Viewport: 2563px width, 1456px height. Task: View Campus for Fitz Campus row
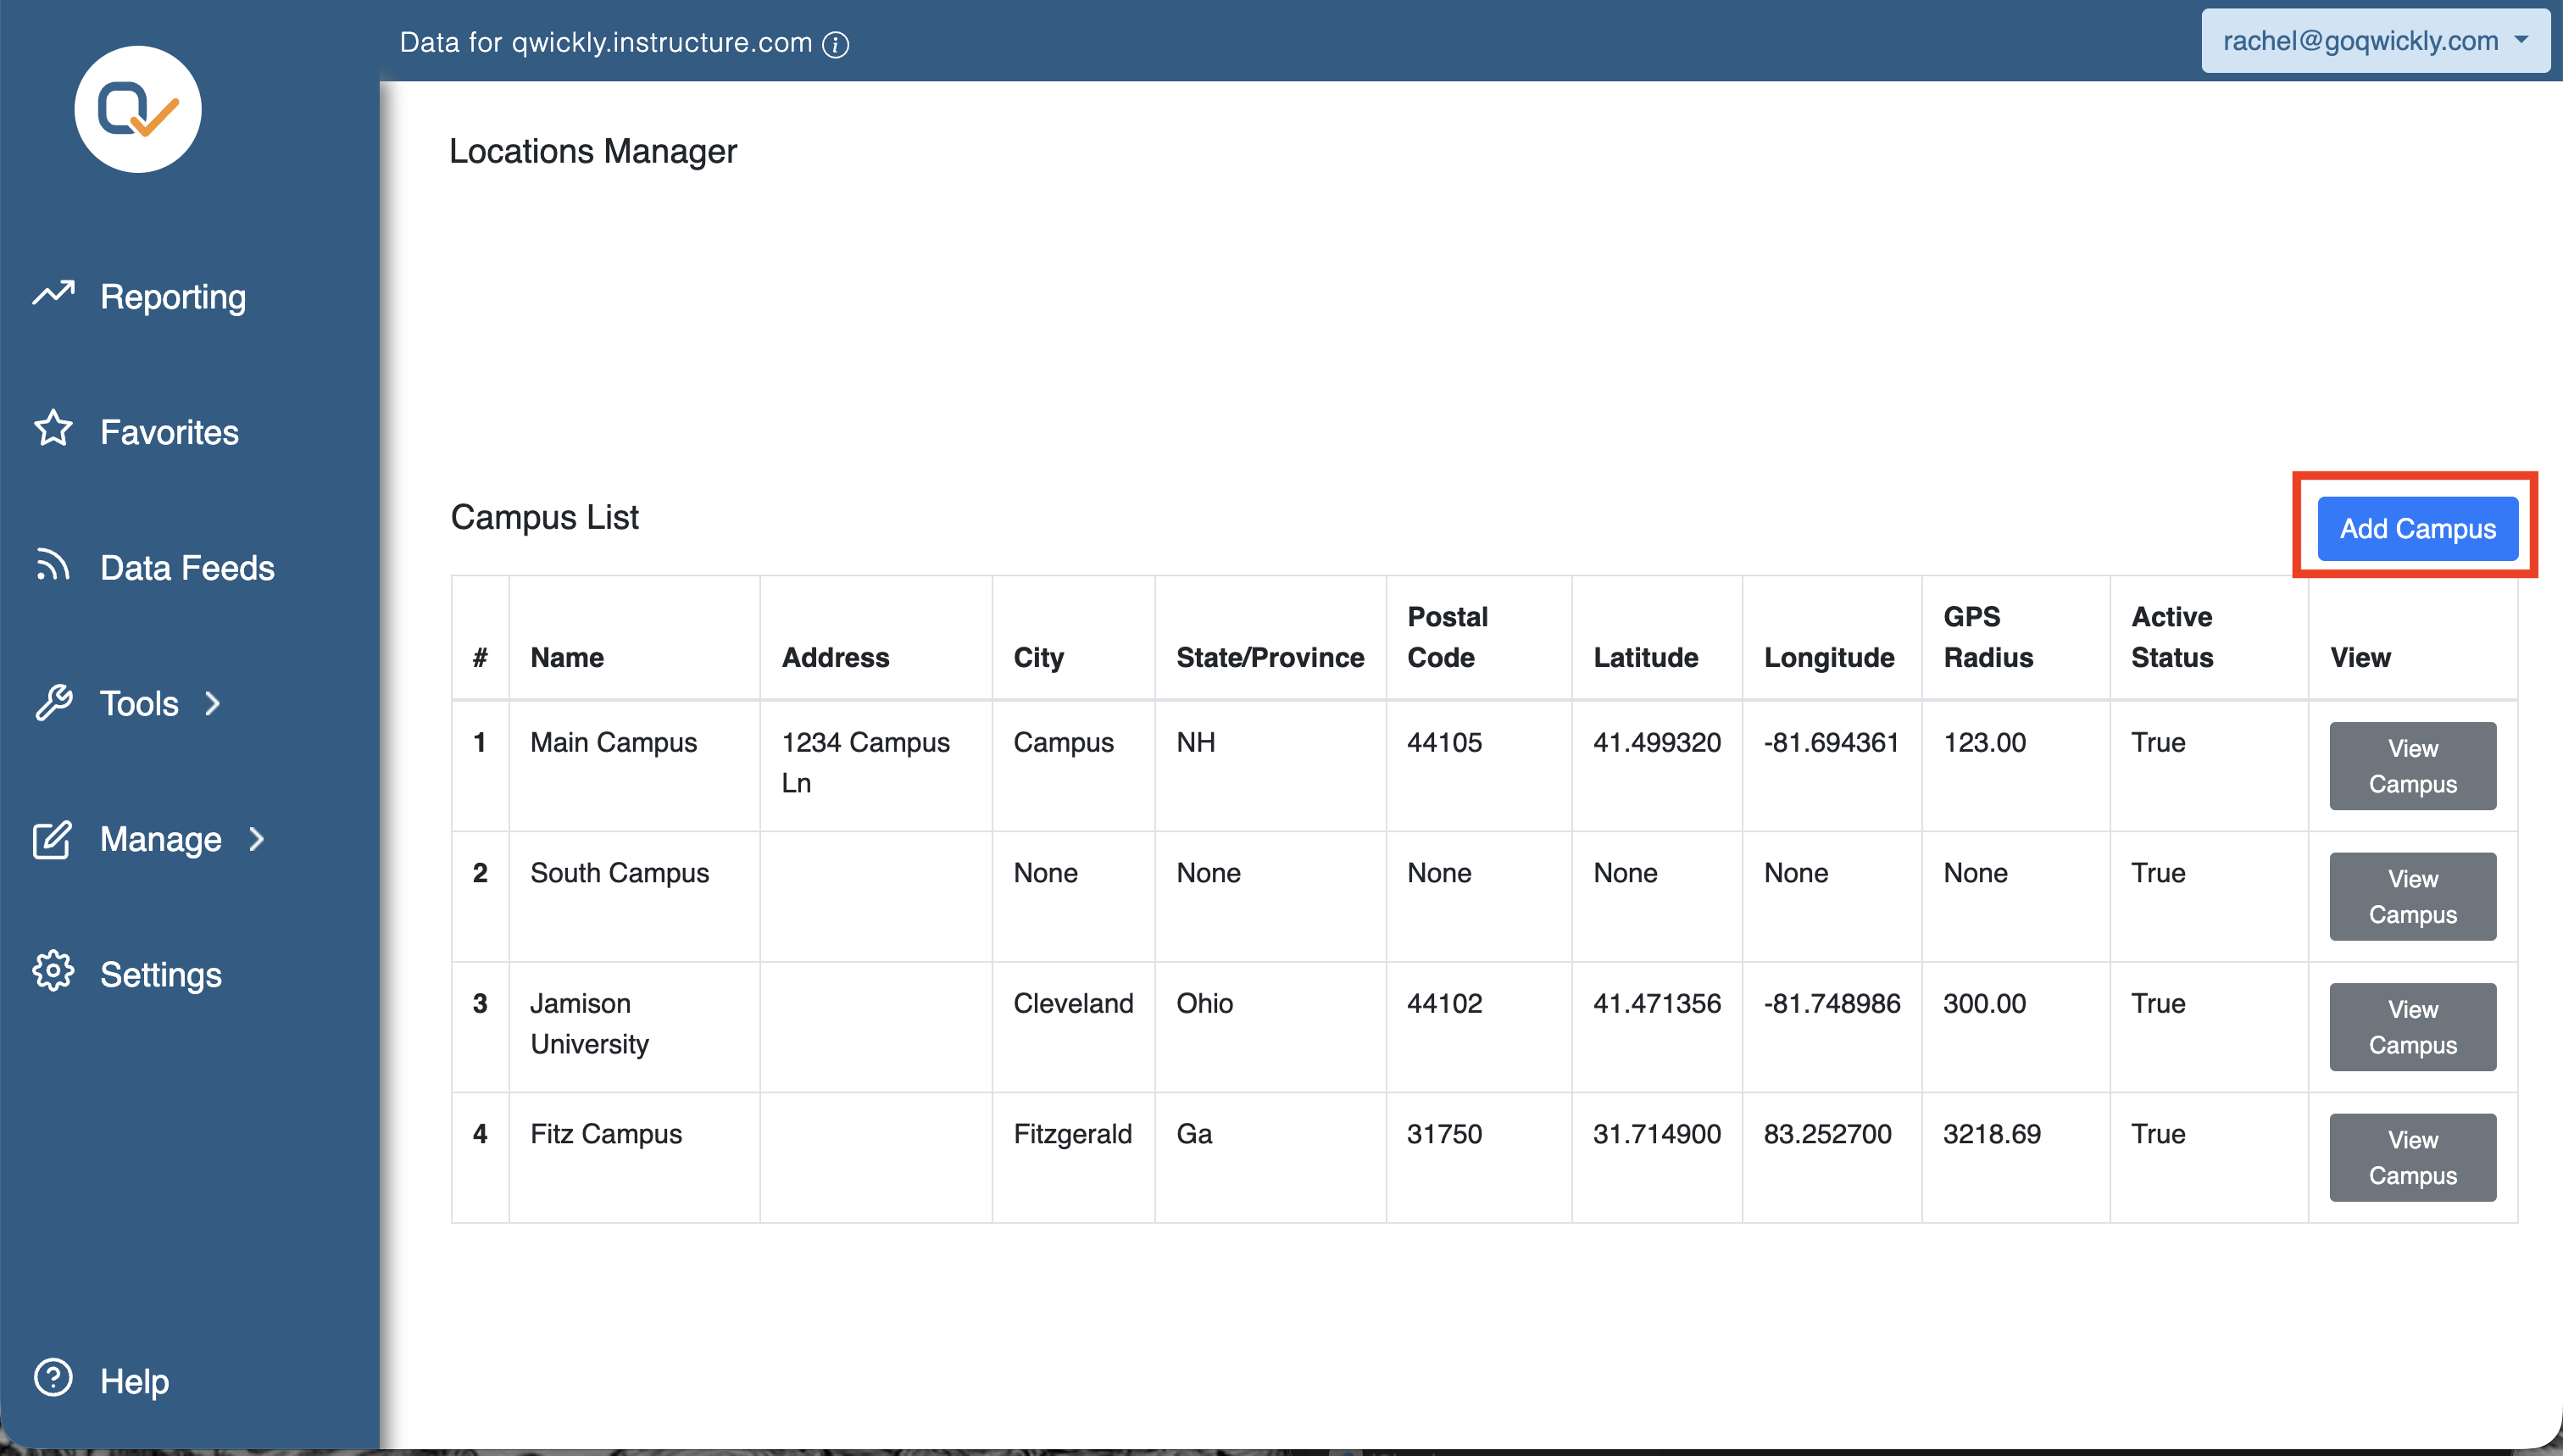[2412, 1158]
